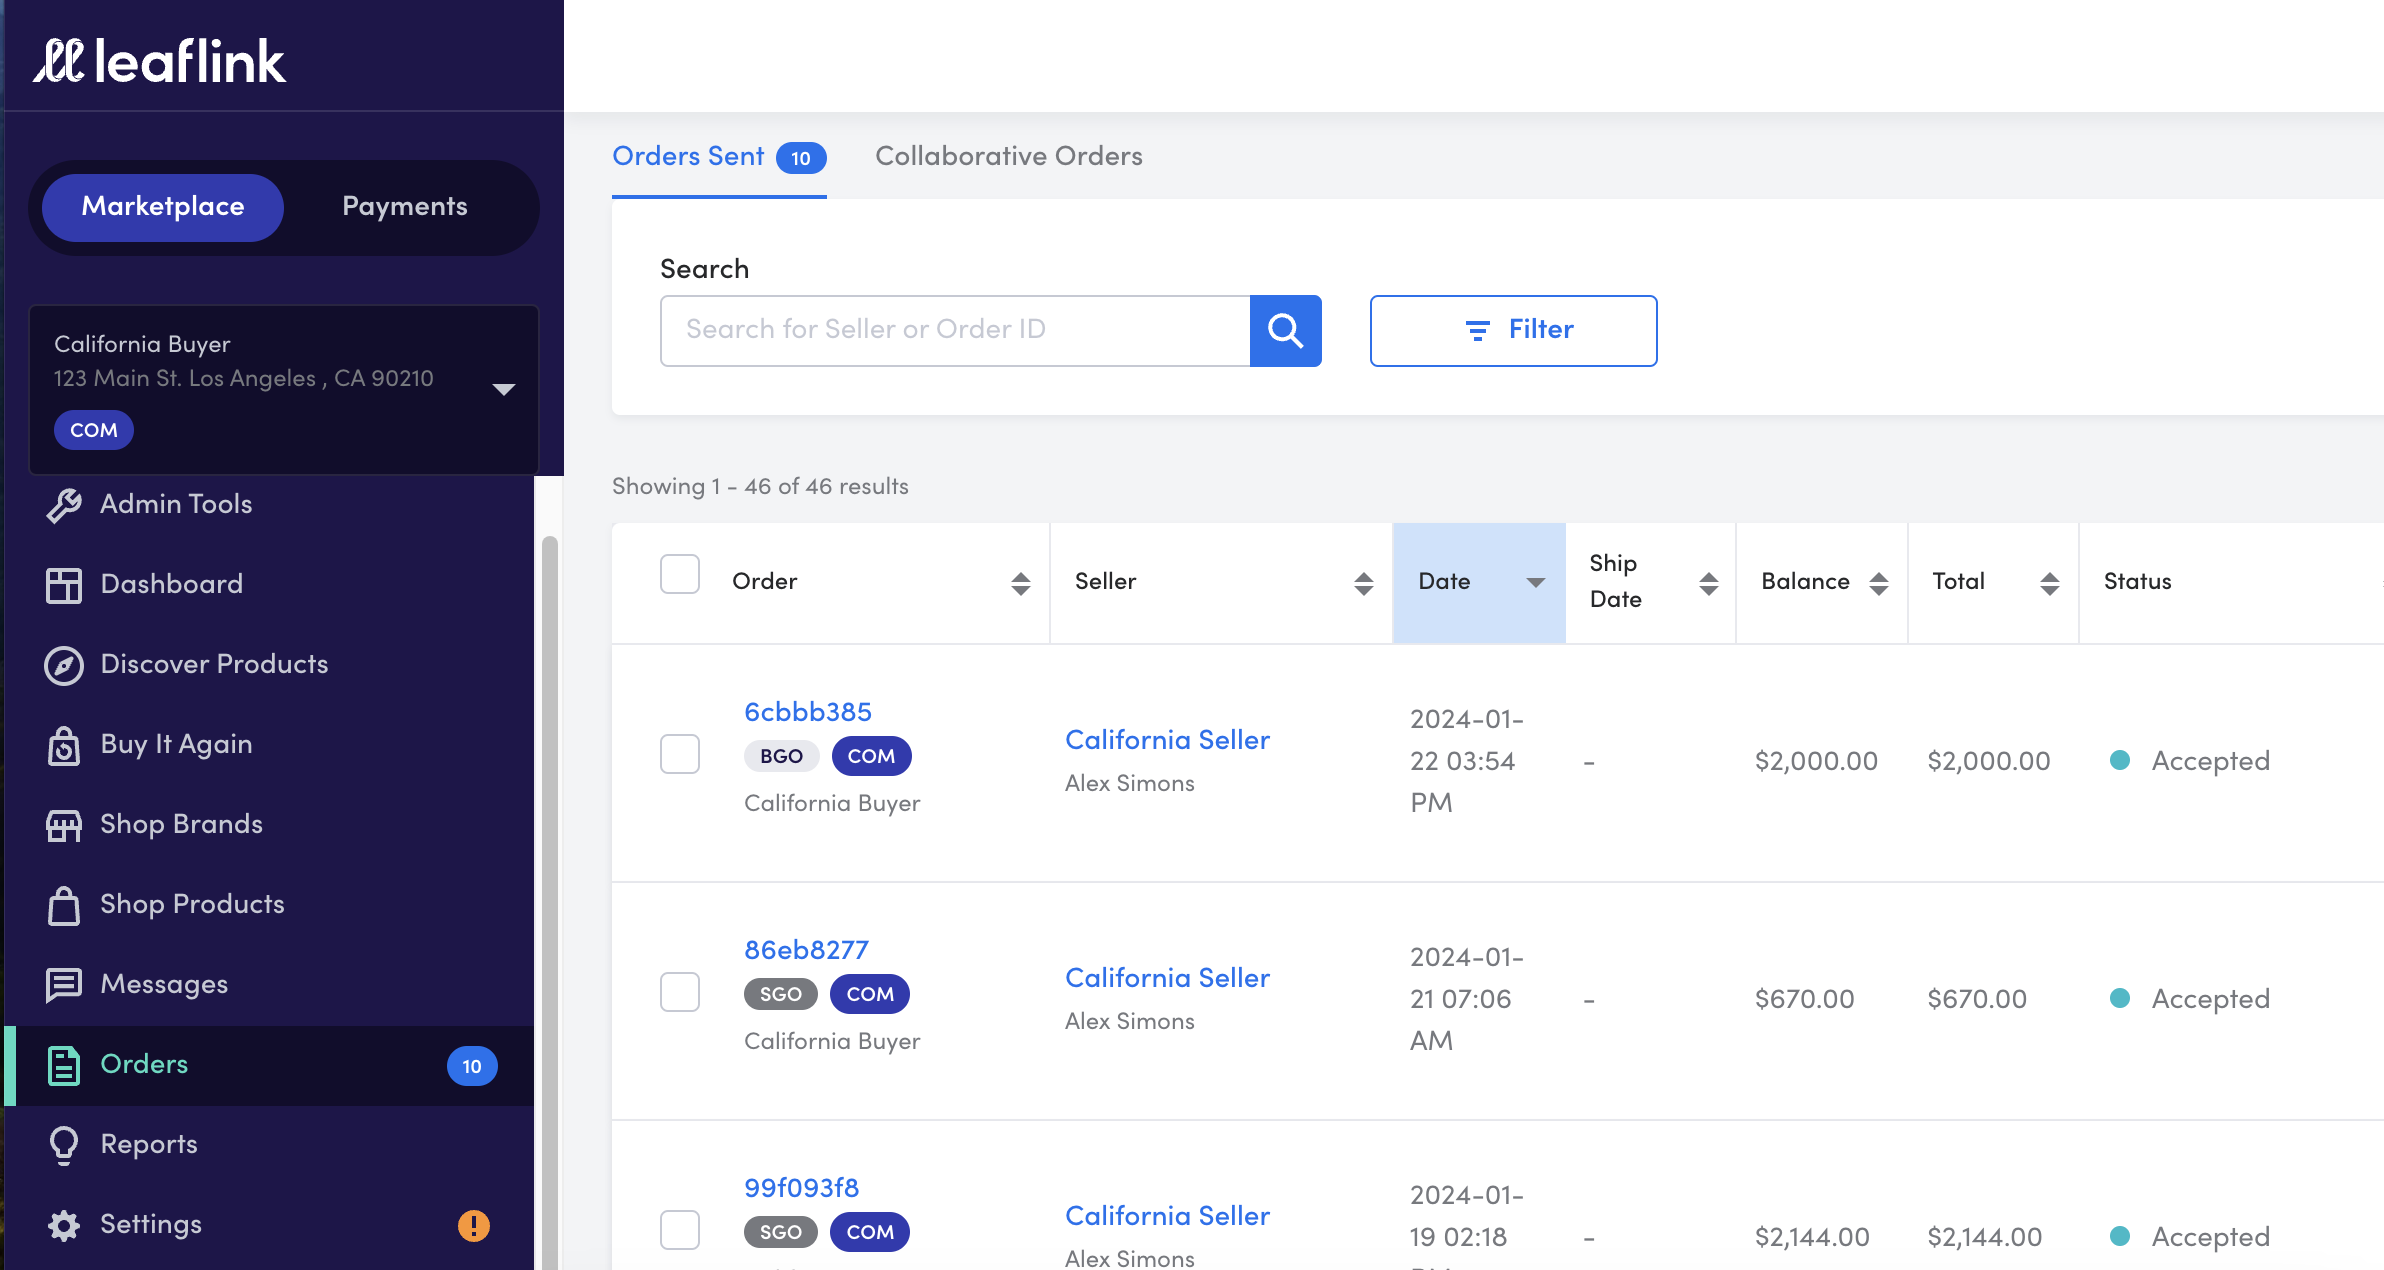
Task: Open Discover Products from the sidebar
Action: 214,665
